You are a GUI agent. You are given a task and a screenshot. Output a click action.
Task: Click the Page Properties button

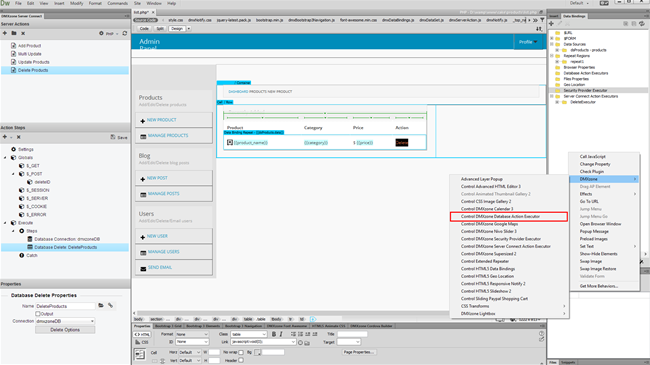pyautogui.click(x=359, y=352)
